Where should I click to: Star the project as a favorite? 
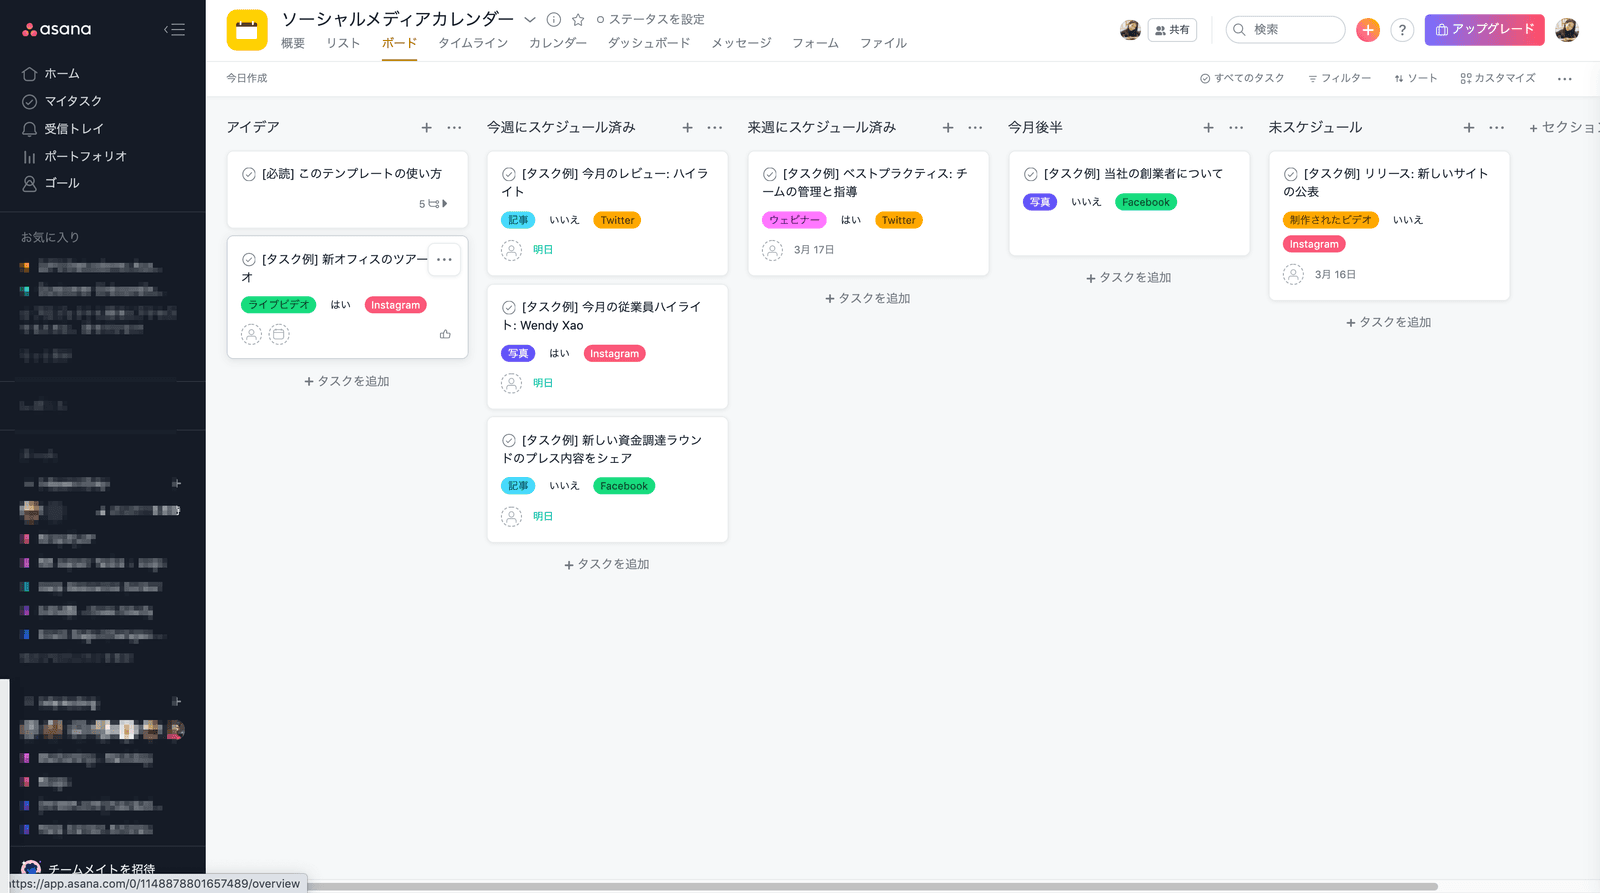[578, 19]
